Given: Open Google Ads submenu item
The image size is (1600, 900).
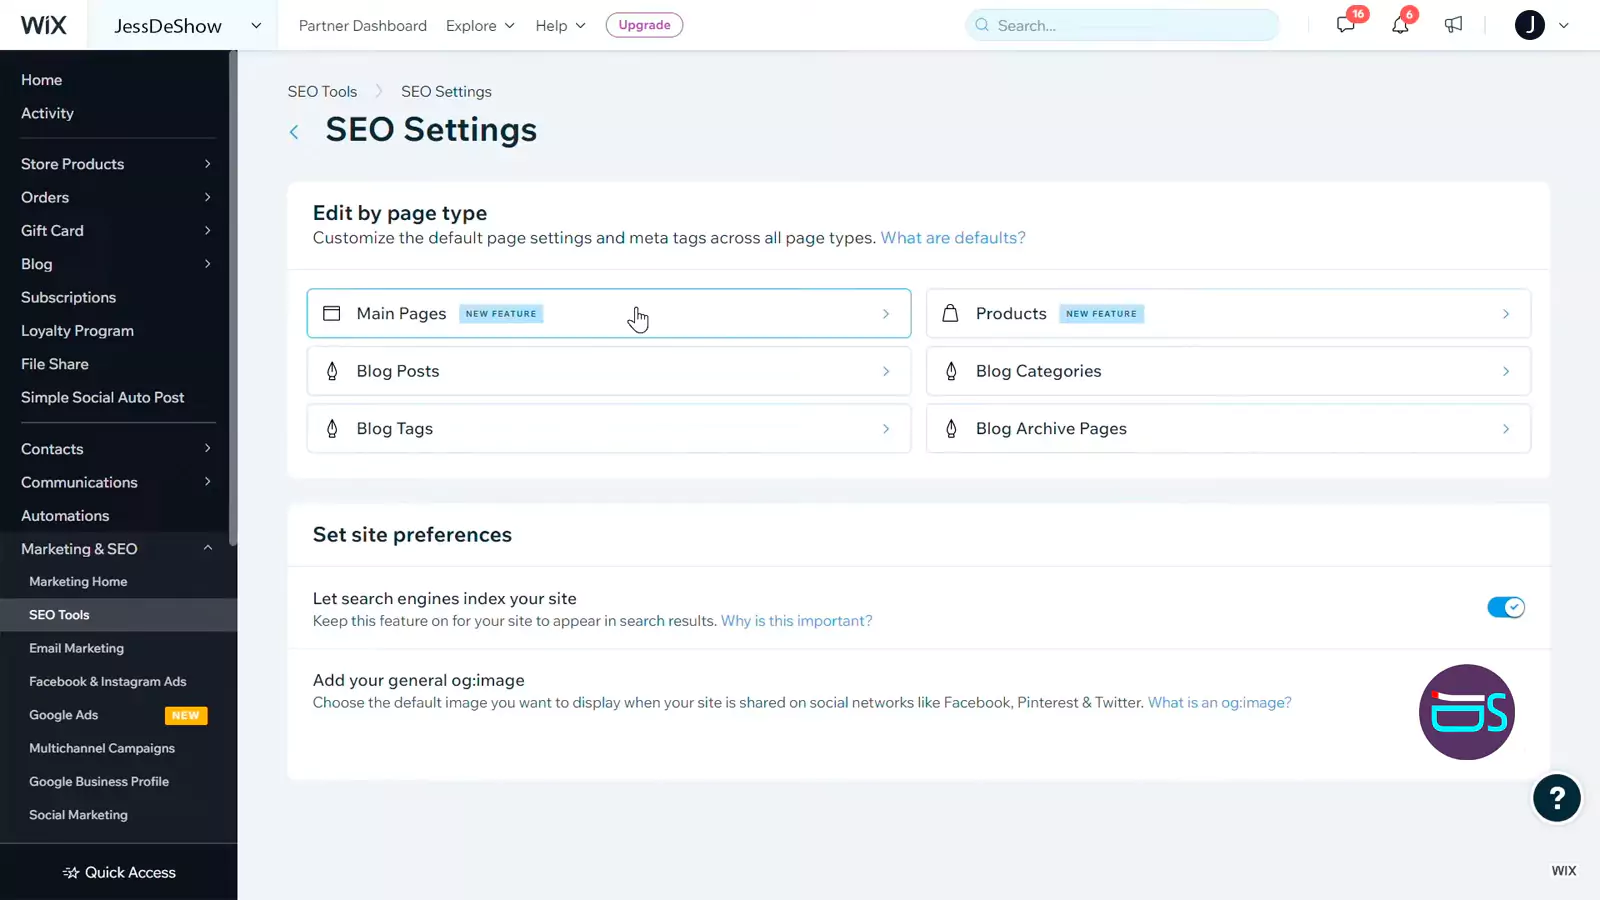Looking at the screenshot, I should point(64,716).
